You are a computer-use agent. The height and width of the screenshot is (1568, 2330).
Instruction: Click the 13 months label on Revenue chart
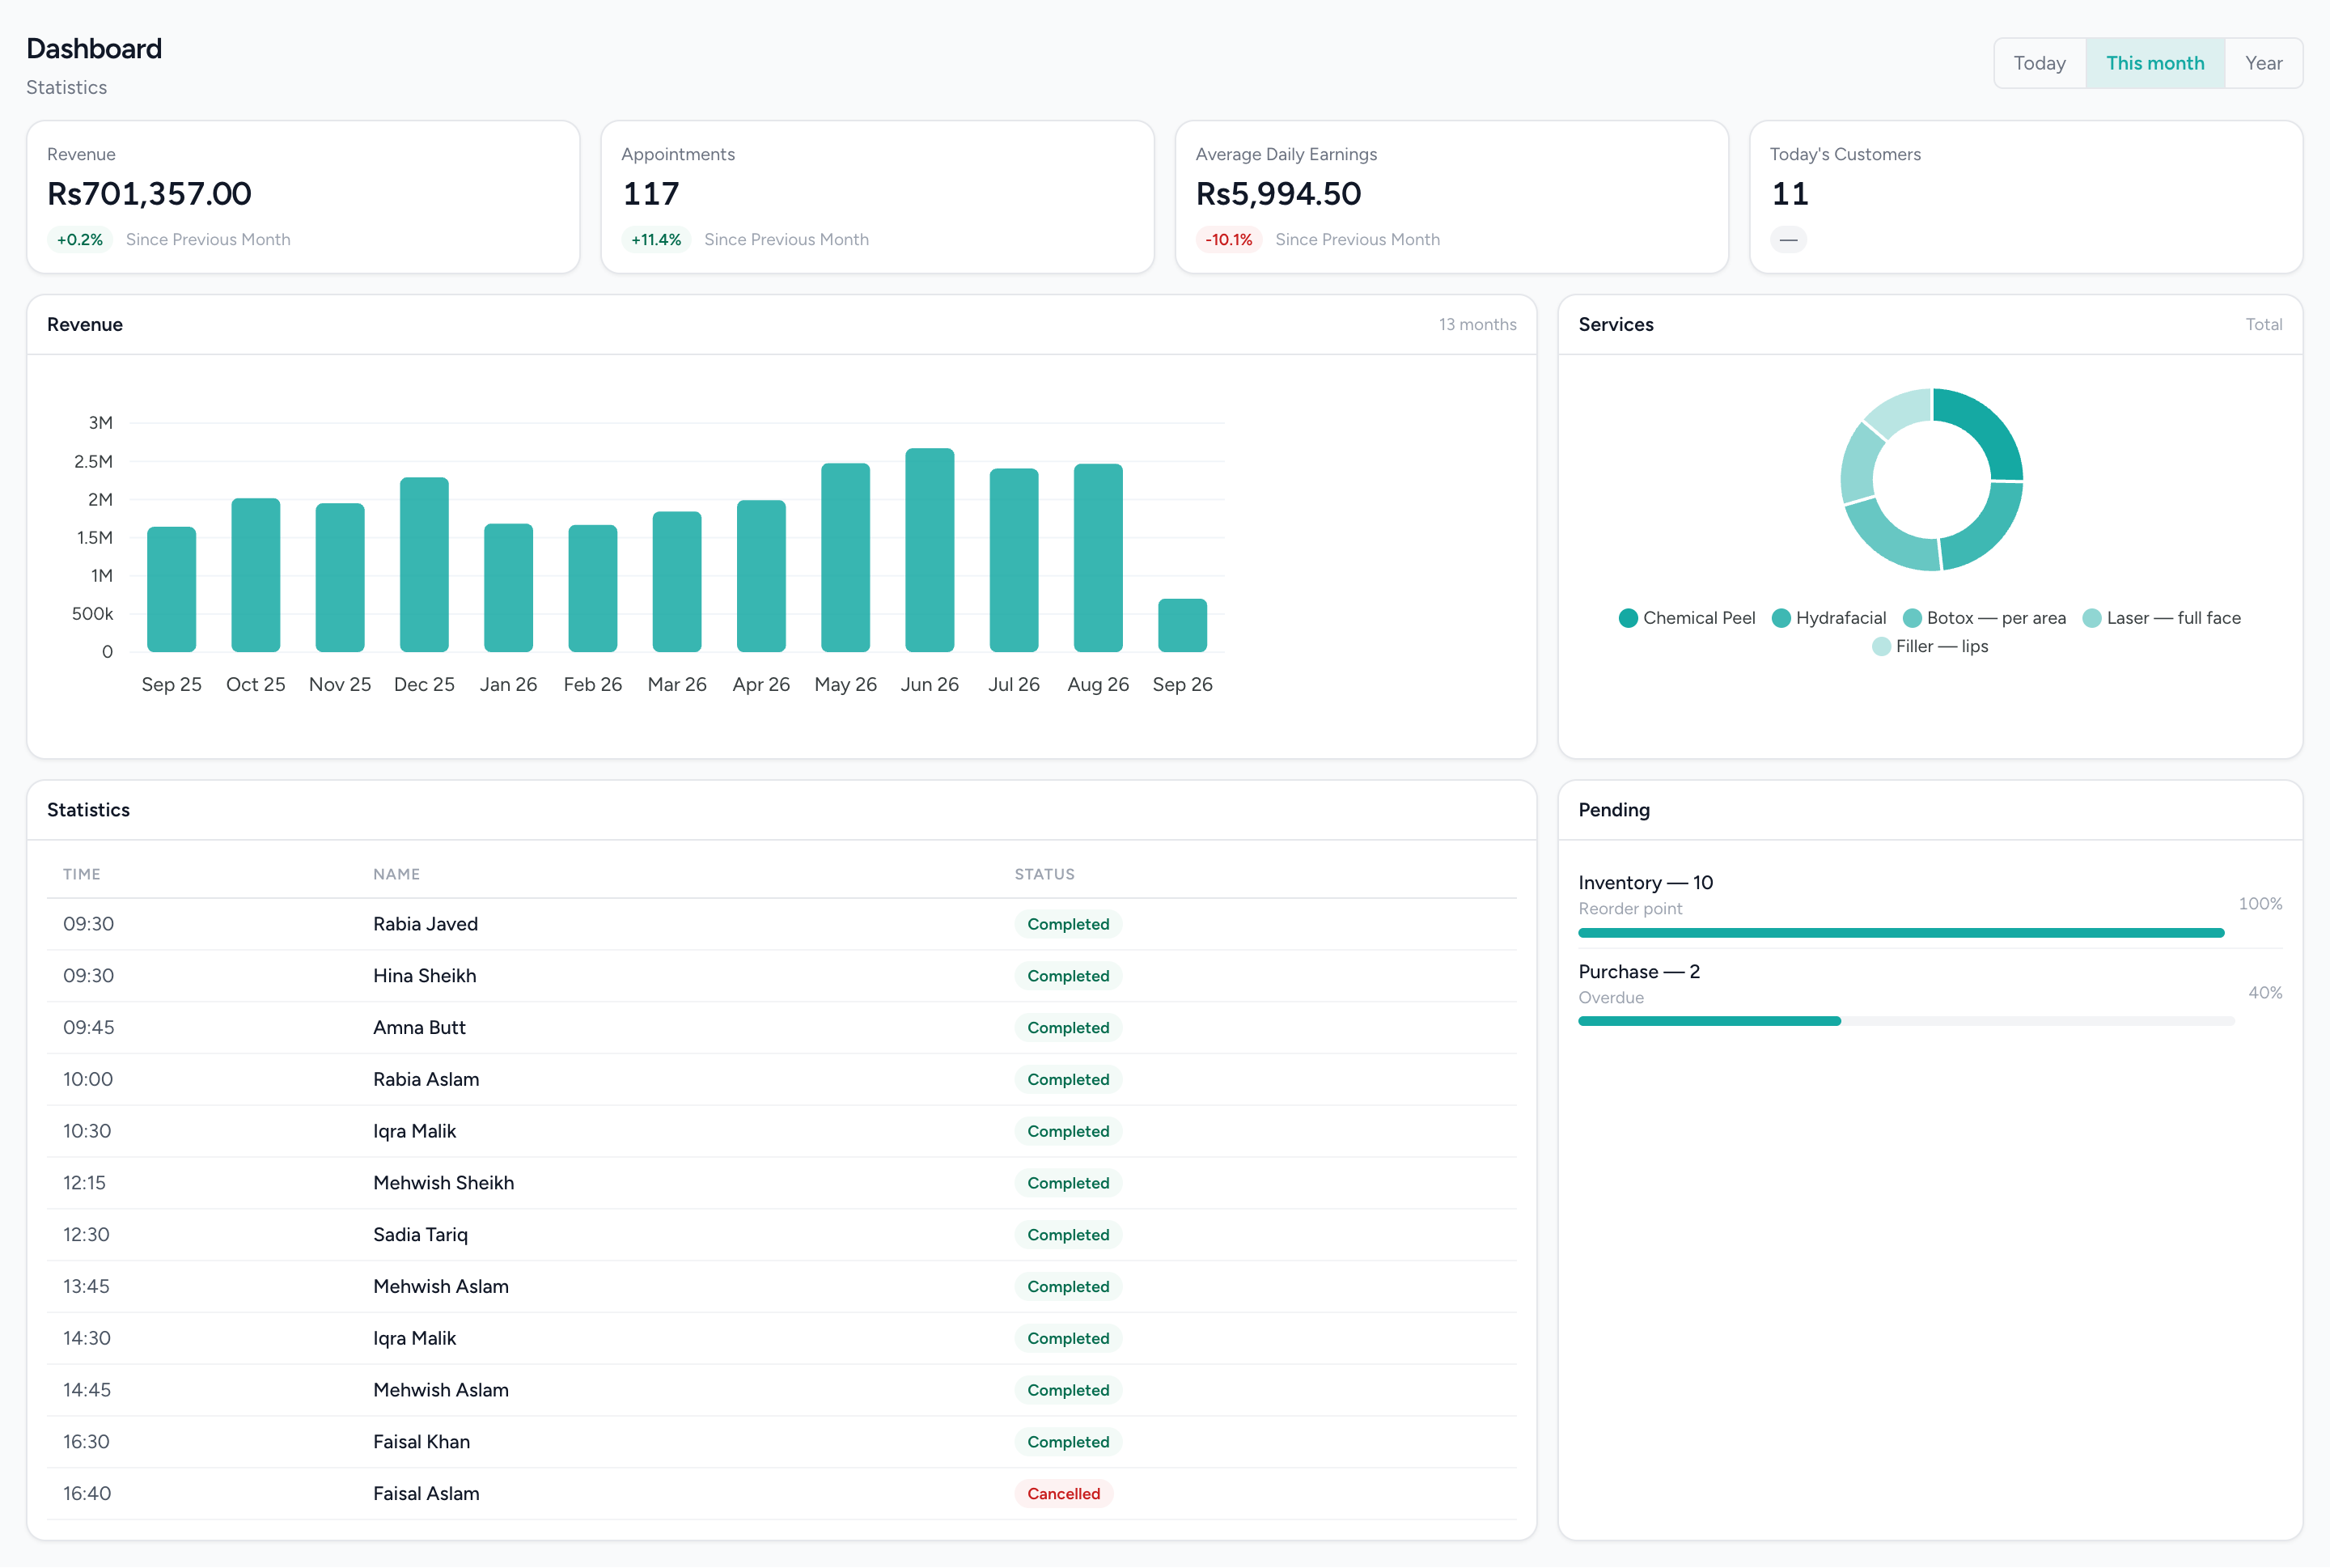coord(1477,325)
